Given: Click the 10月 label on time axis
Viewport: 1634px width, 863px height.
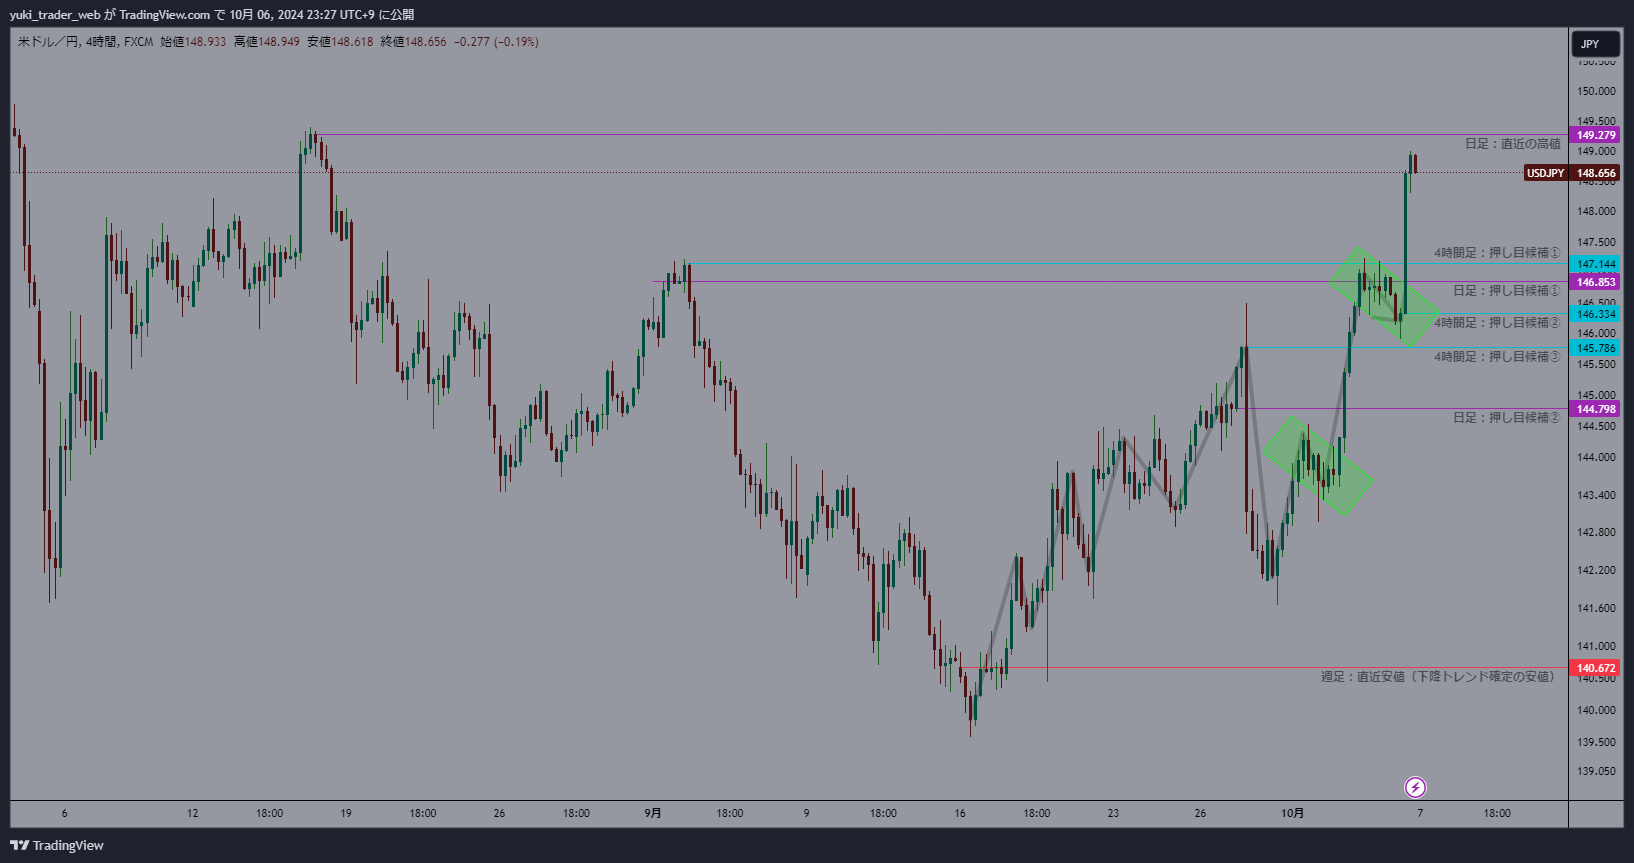Looking at the screenshot, I should pyautogui.click(x=1292, y=813).
